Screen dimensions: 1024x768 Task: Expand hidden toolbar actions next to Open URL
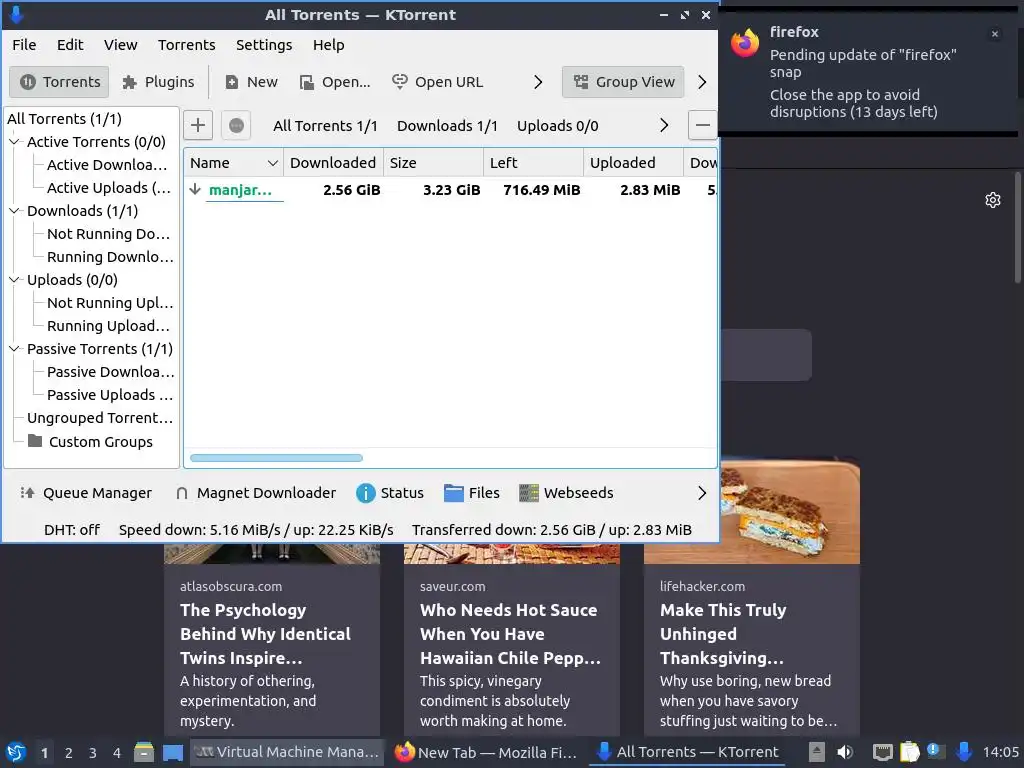click(x=537, y=82)
